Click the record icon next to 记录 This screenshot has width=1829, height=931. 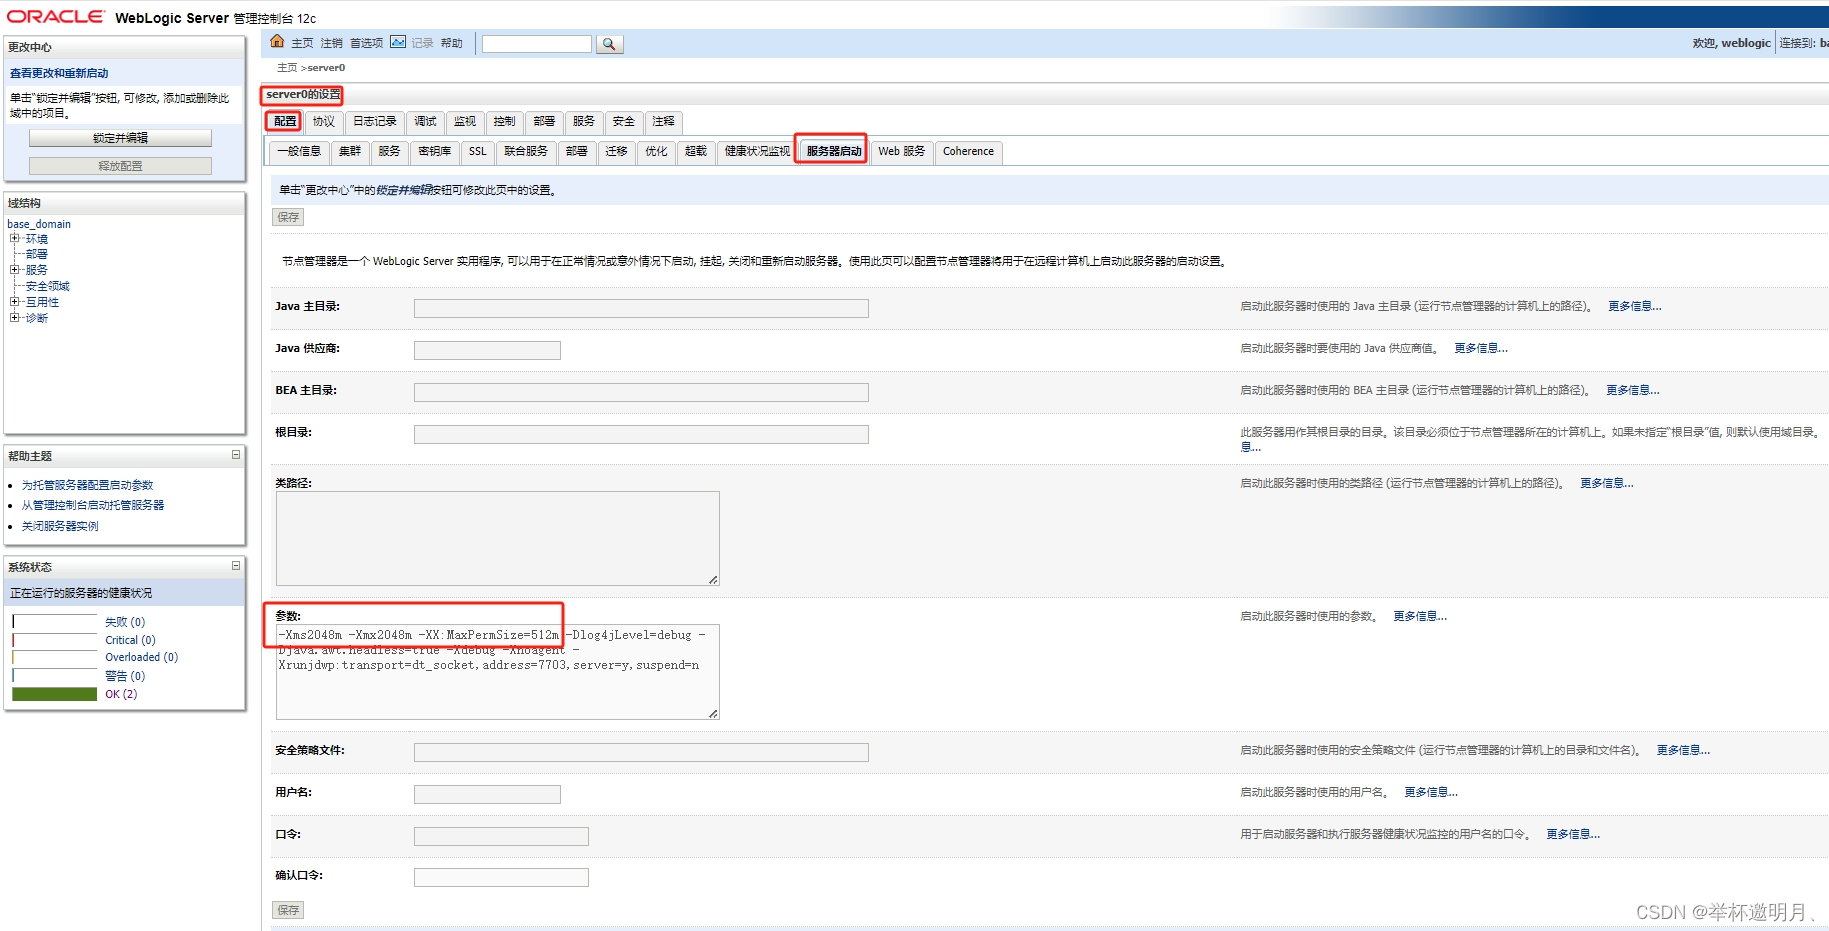[398, 42]
